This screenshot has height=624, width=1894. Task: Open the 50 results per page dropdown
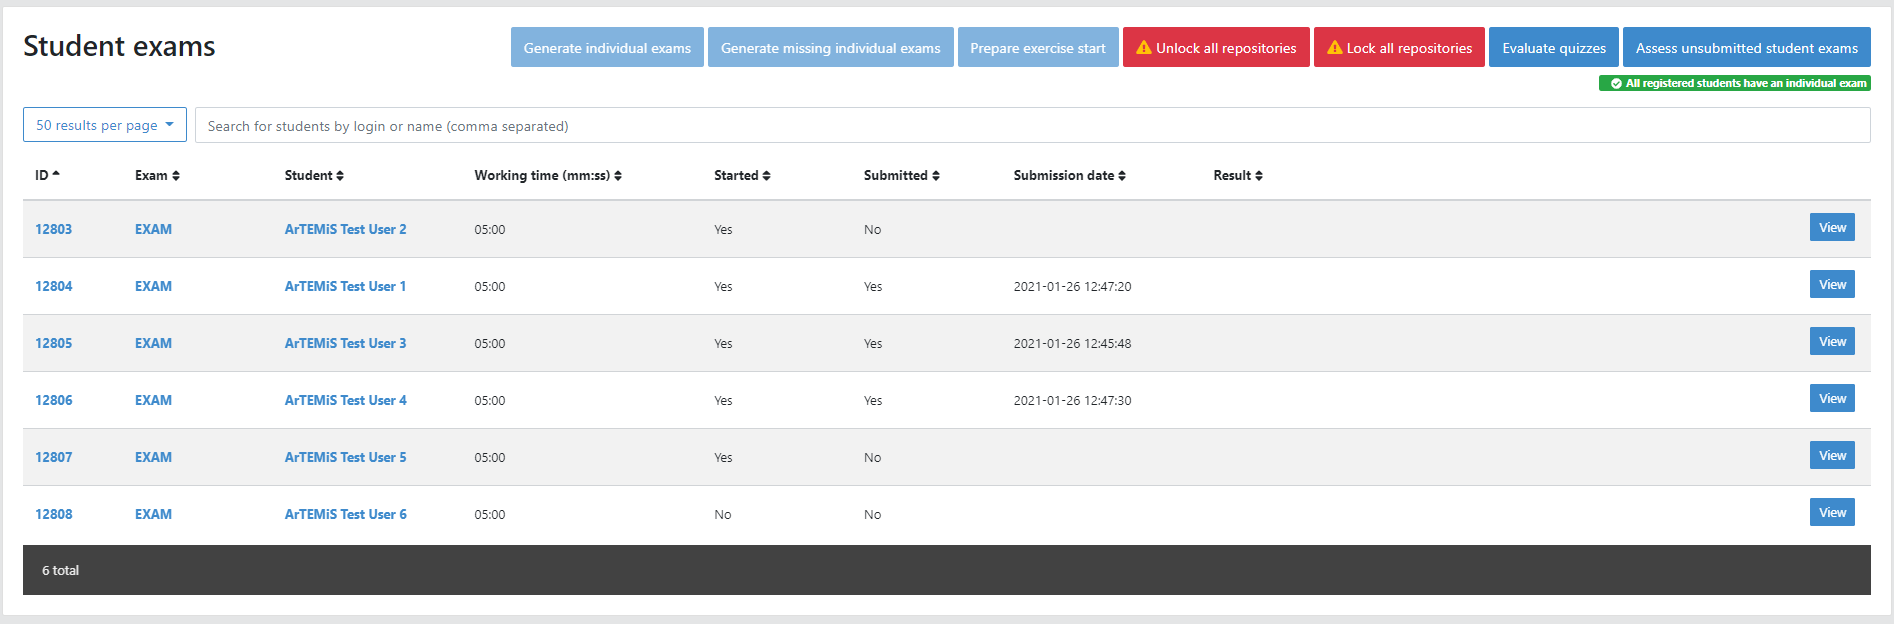[105, 125]
